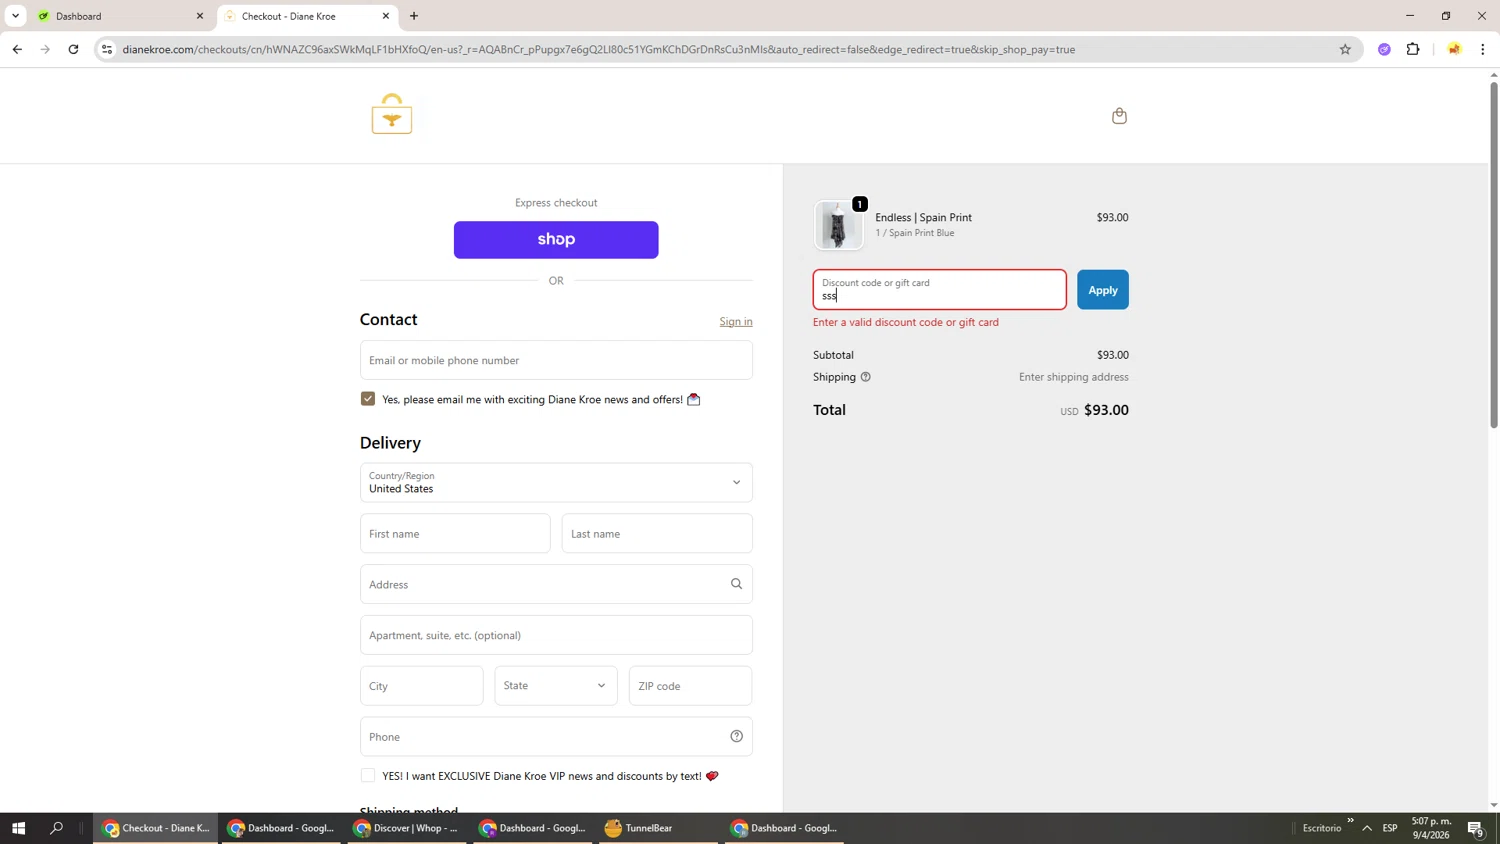Open the shopping bag cart icon
The width and height of the screenshot is (1500, 844).
1119,116
